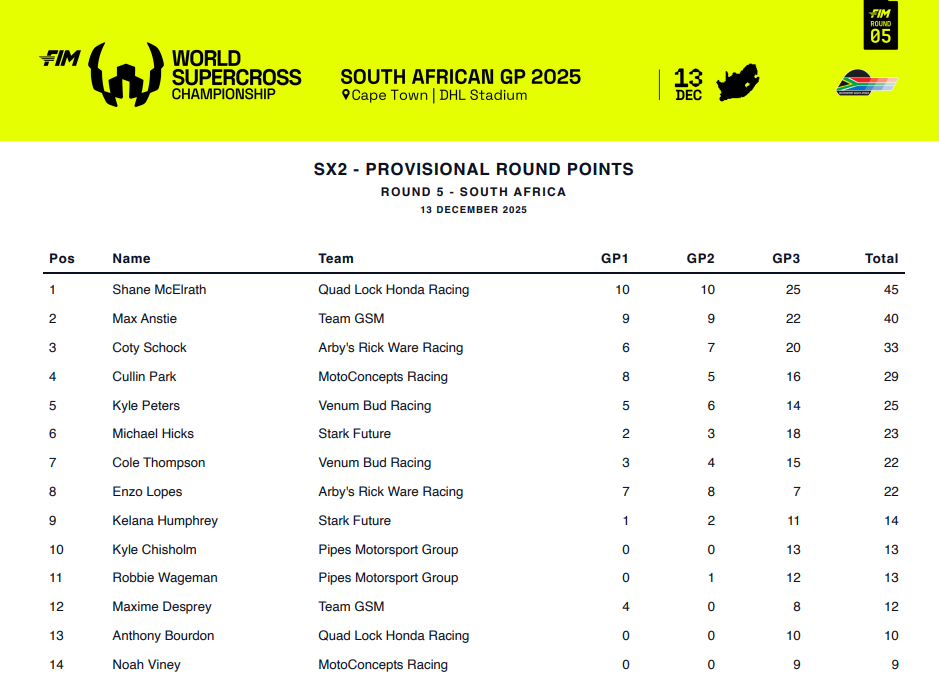Screen dimensions: 939x682
Task: Click the 13 DEC date block
Action: coord(688,84)
